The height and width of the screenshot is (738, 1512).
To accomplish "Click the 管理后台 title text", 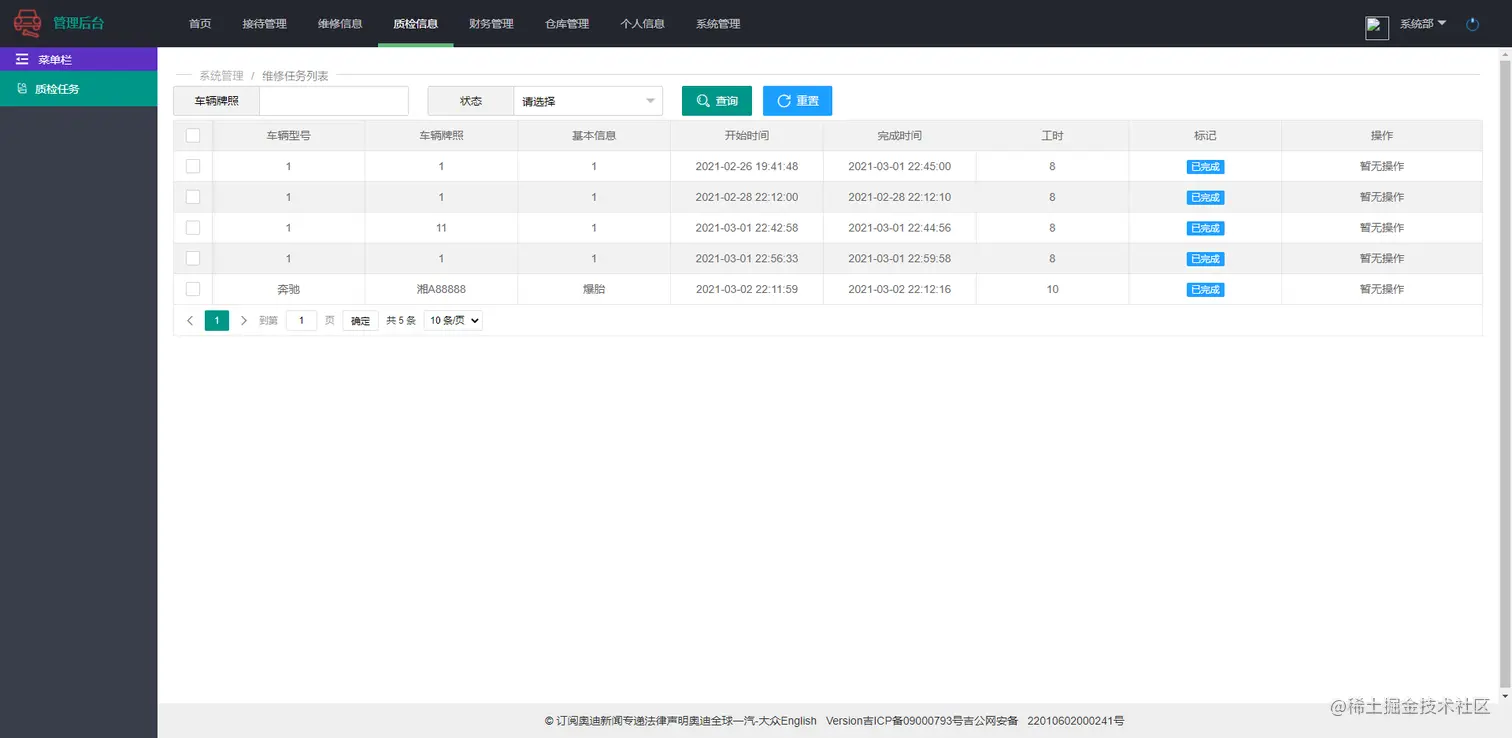I will [78, 23].
